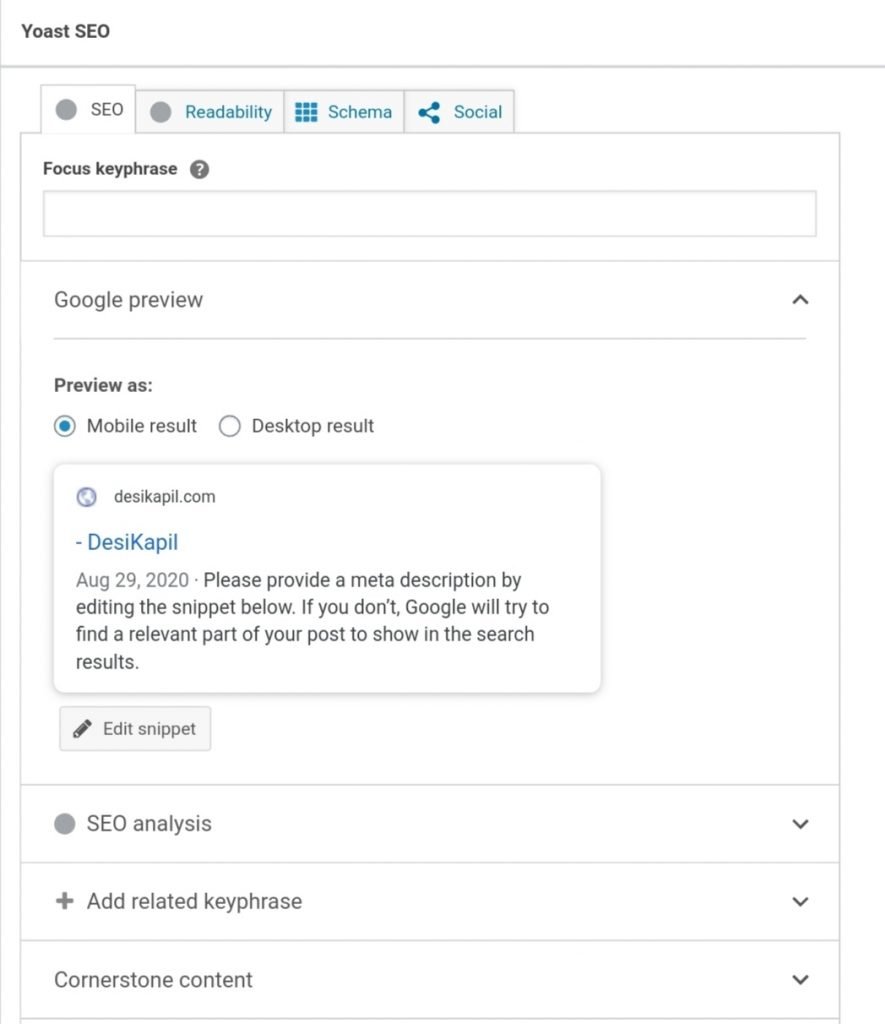885x1024 pixels.
Task: Click the SEO analysis gray status dot
Action: coord(65,824)
